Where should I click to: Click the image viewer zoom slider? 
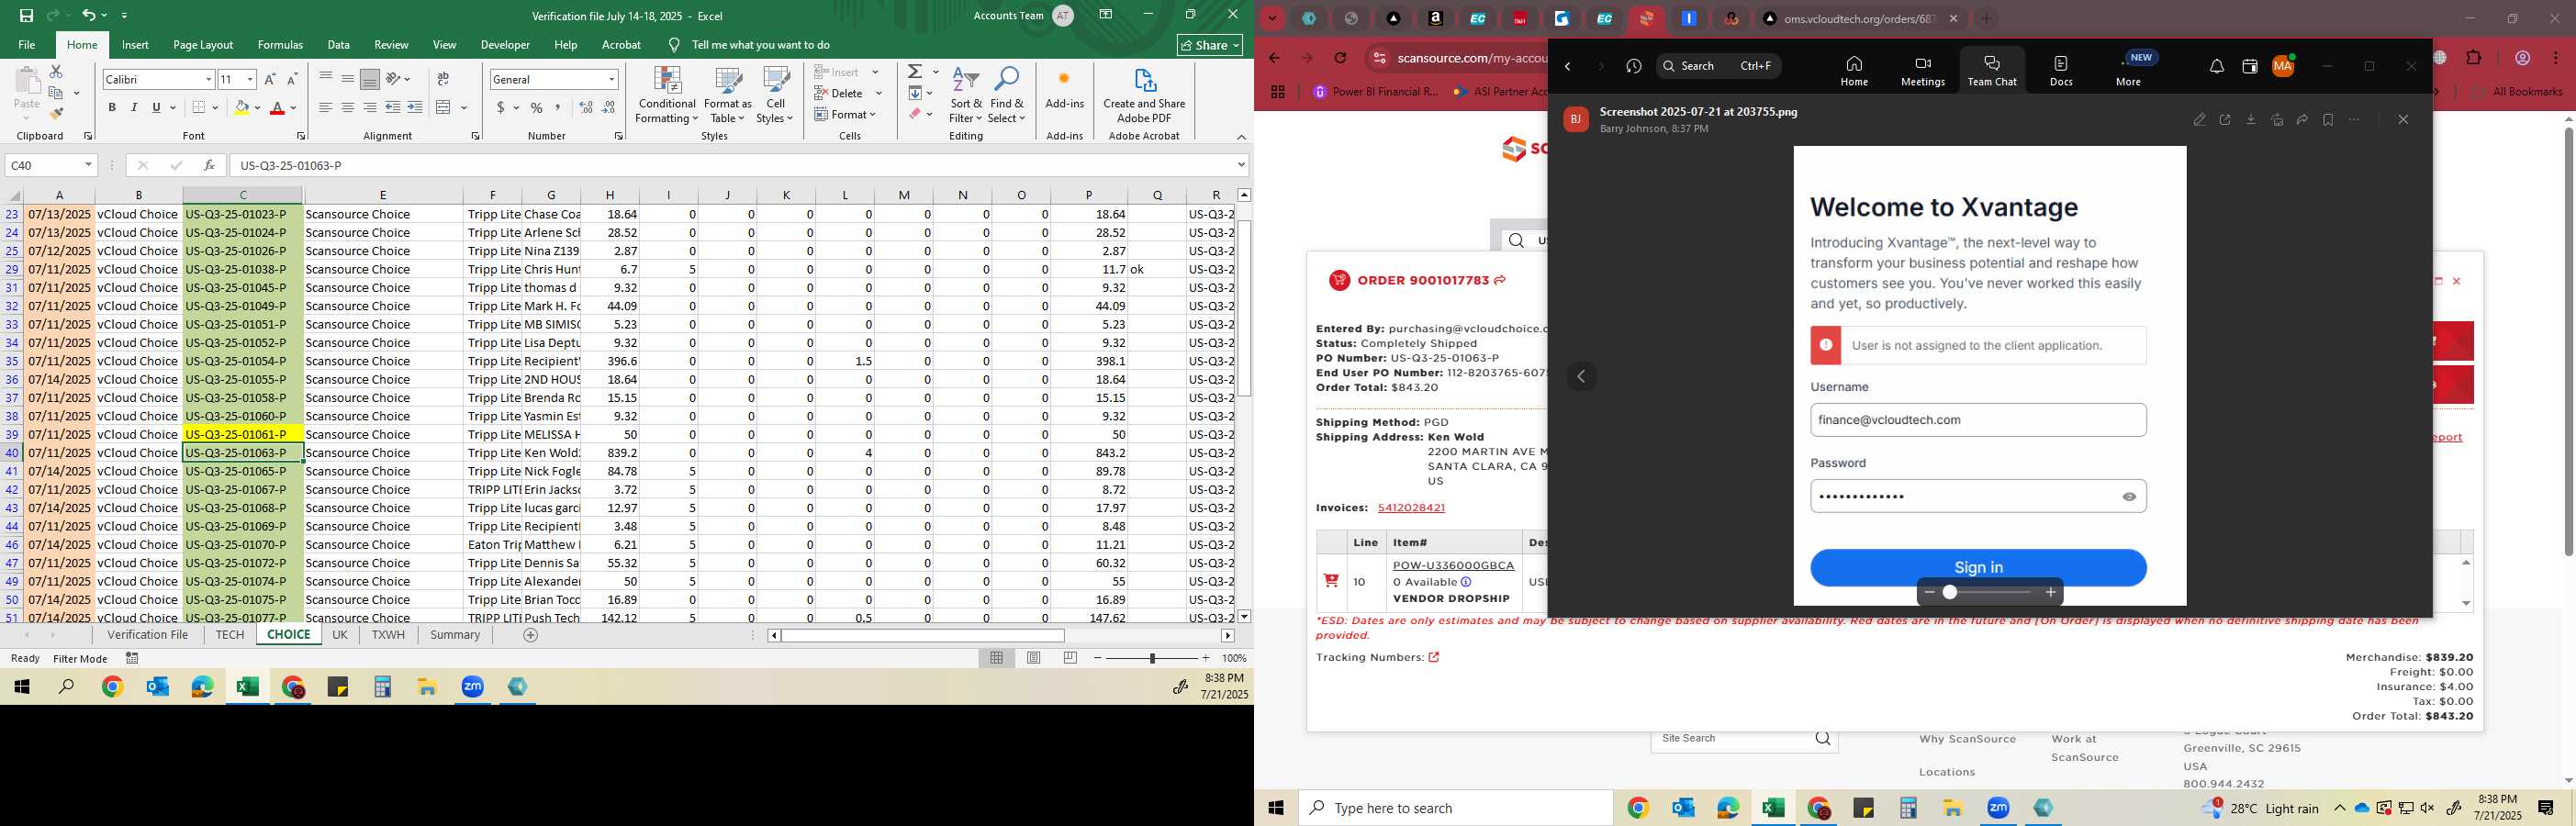click(x=1990, y=593)
